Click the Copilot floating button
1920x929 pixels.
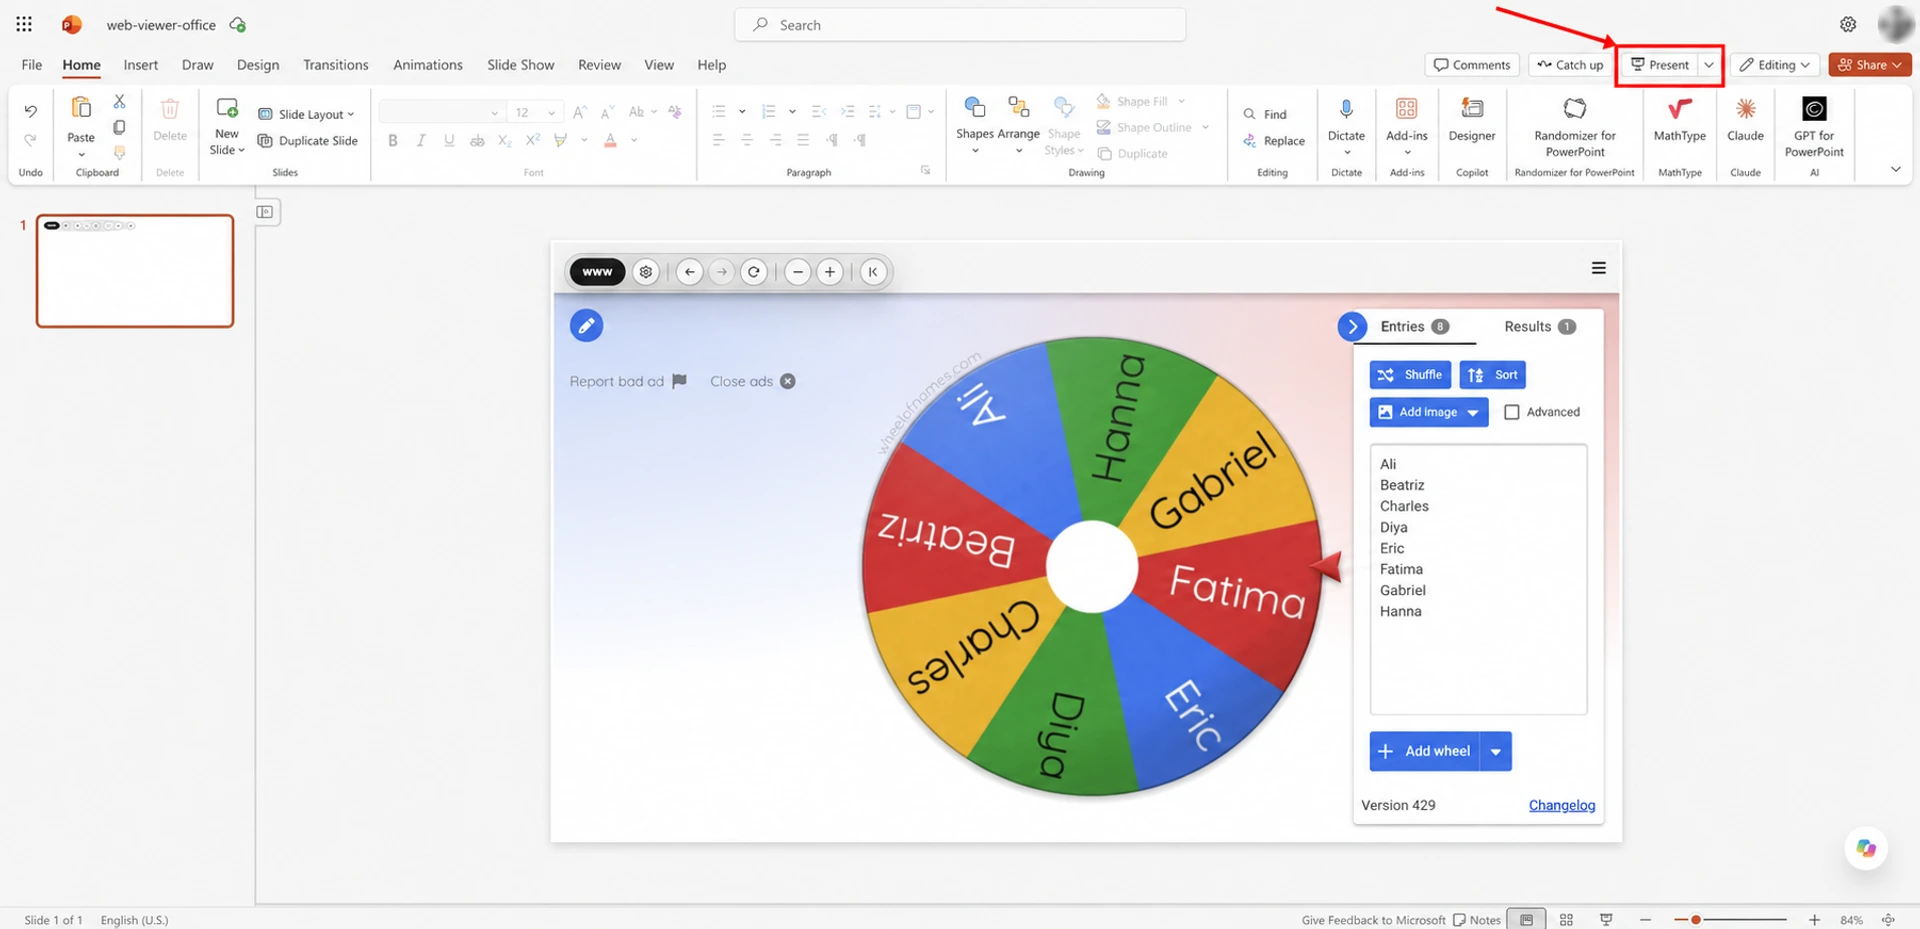coord(1866,848)
